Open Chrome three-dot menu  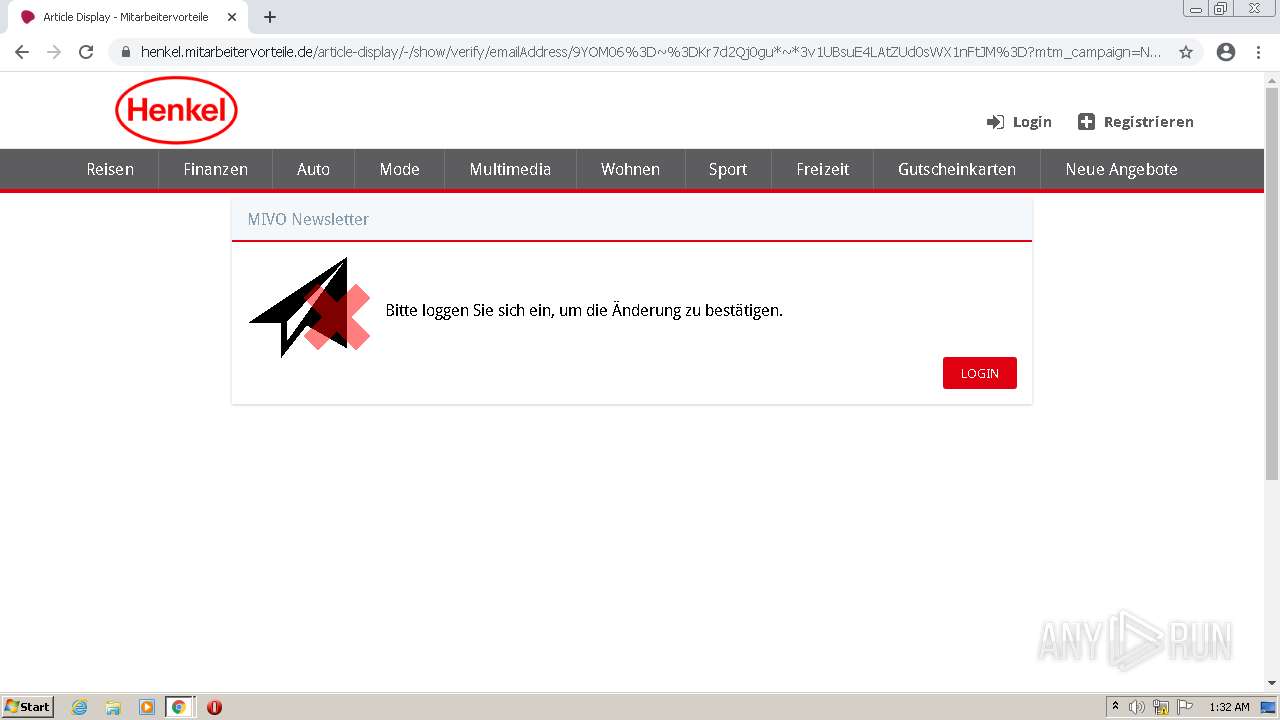click(1258, 52)
